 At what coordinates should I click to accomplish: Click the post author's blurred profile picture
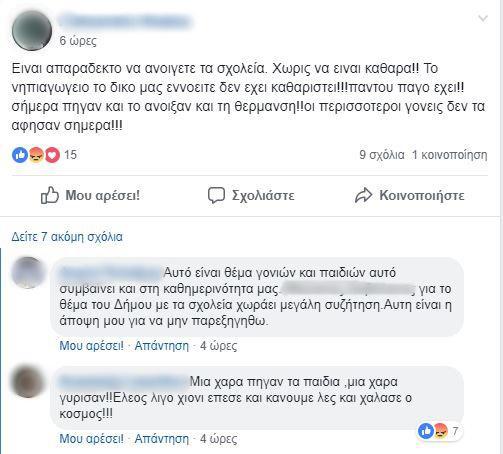[32, 30]
